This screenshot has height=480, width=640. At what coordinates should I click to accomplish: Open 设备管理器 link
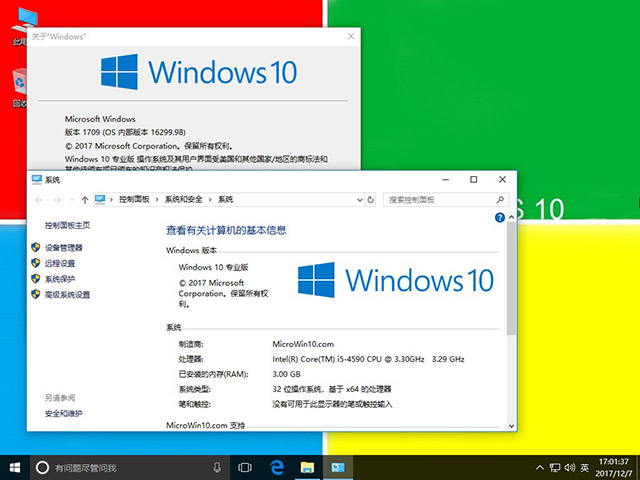(64, 248)
